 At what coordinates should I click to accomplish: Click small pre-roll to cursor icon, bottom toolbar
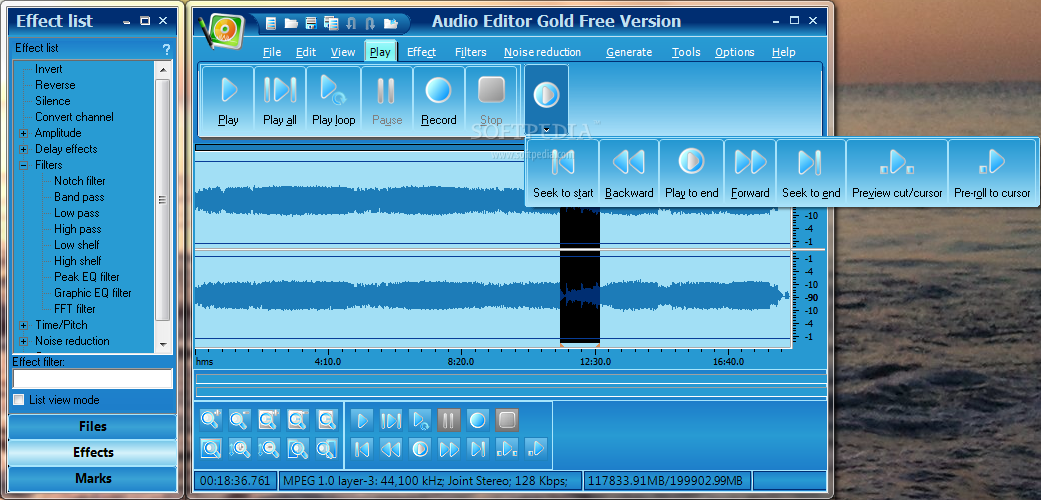point(536,449)
